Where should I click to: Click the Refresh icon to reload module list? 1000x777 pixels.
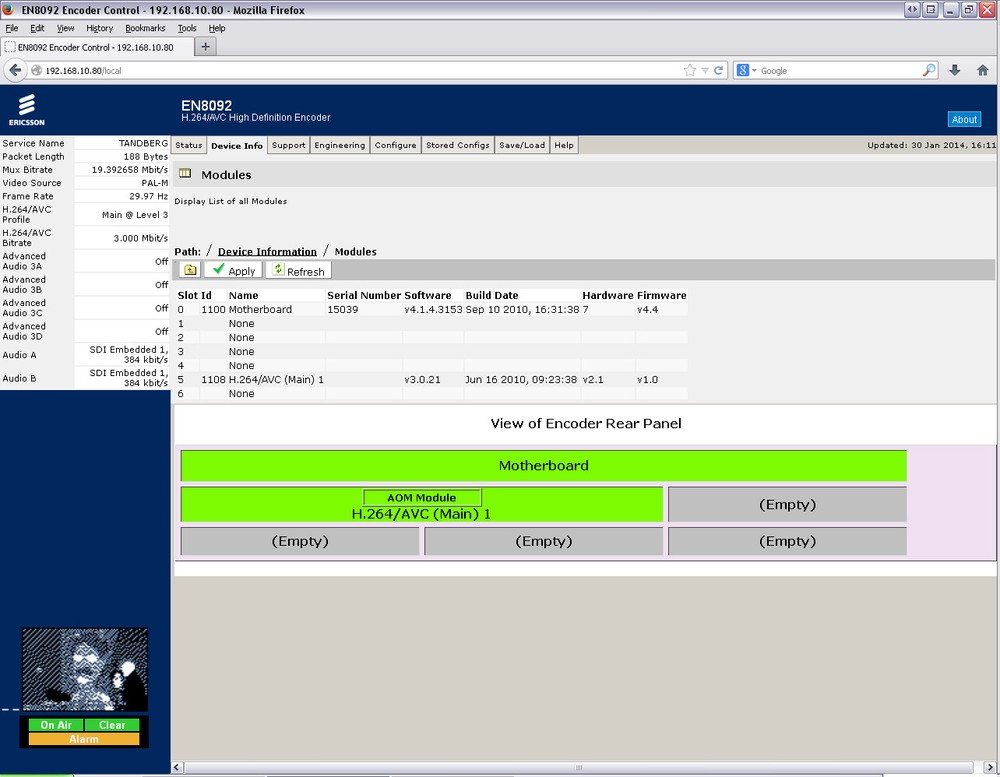pyautogui.click(x=298, y=269)
